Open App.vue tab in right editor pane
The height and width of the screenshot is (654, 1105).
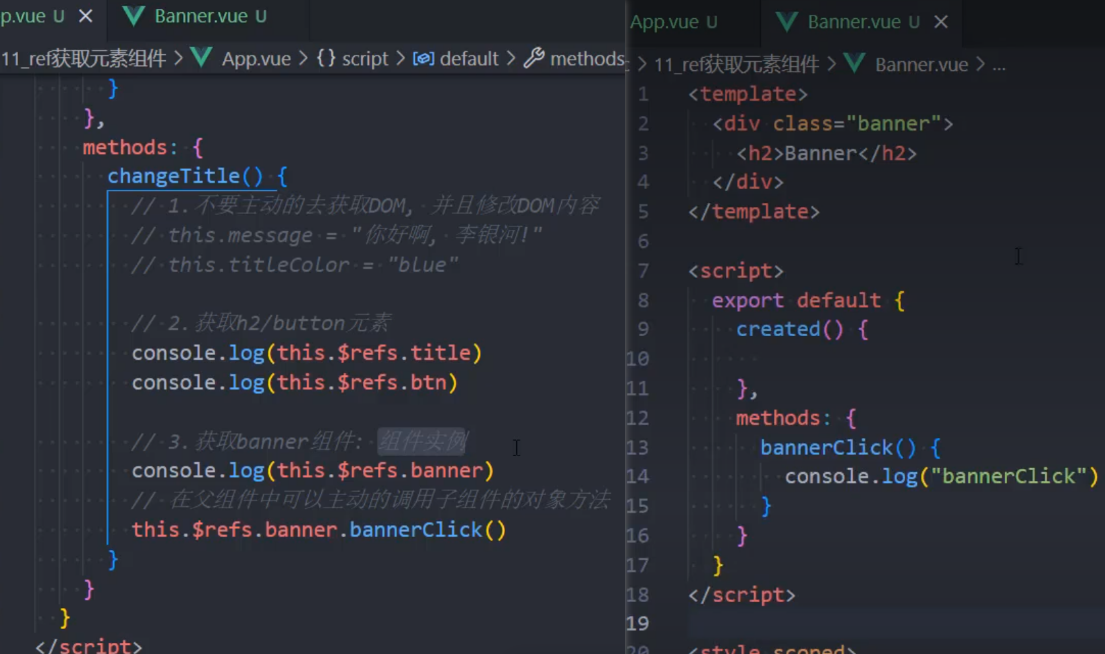(x=674, y=23)
